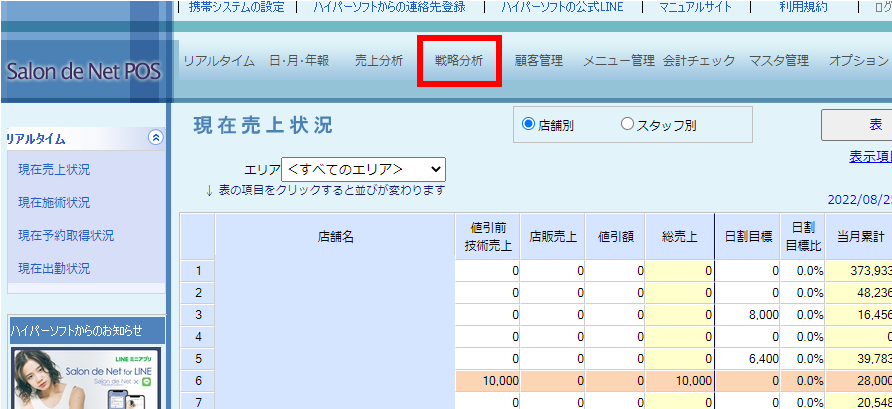
Task: Open the マニュアルサイト link
Action: (699, 7)
